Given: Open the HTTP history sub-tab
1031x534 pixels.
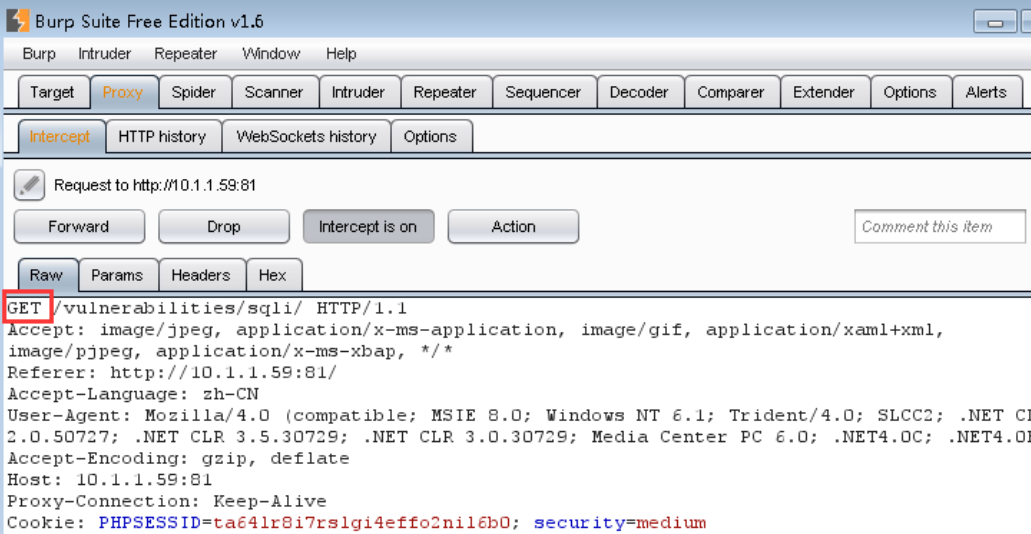Looking at the screenshot, I should [x=162, y=137].
